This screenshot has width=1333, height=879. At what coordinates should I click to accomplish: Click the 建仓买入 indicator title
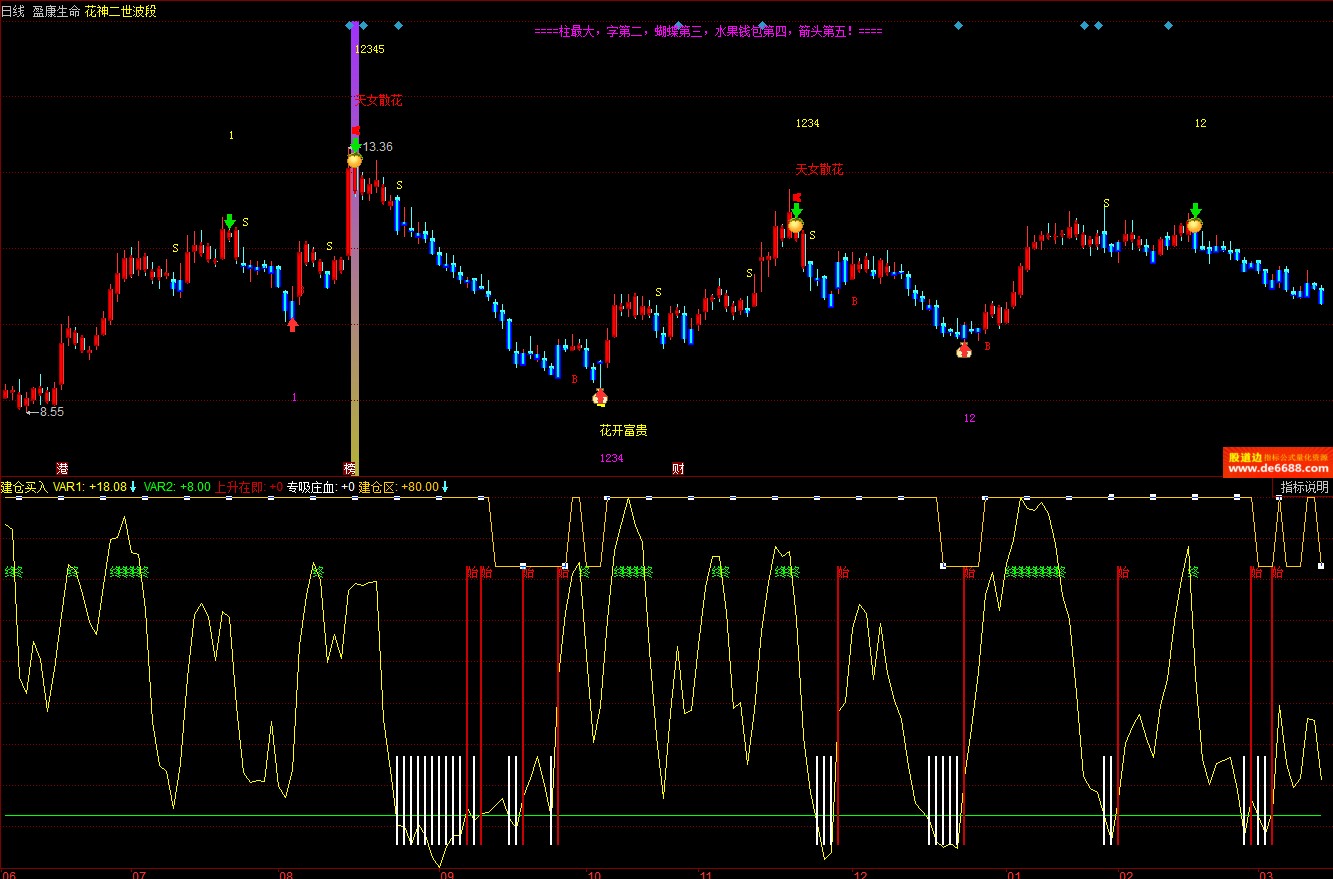click(x=24, y=487)
